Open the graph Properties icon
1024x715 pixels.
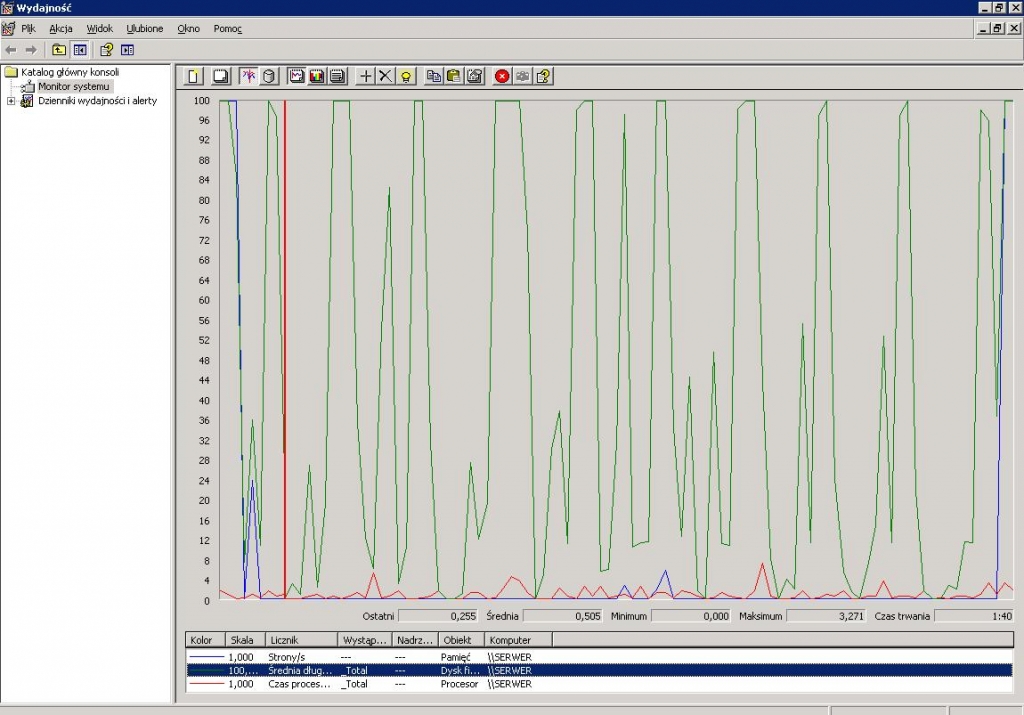pos(475,76)
